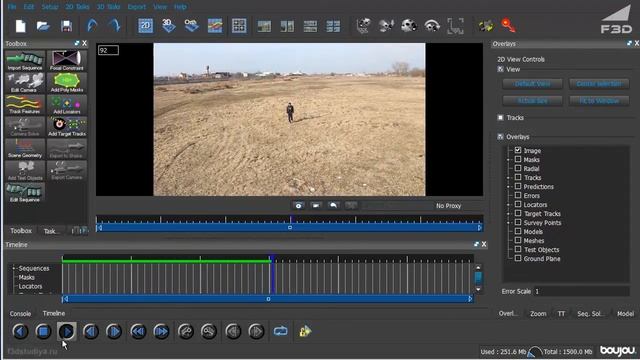Screen dimensions: 640x360
Task: Open the Edit Camera tool
Action: click(x=25, y=83)
